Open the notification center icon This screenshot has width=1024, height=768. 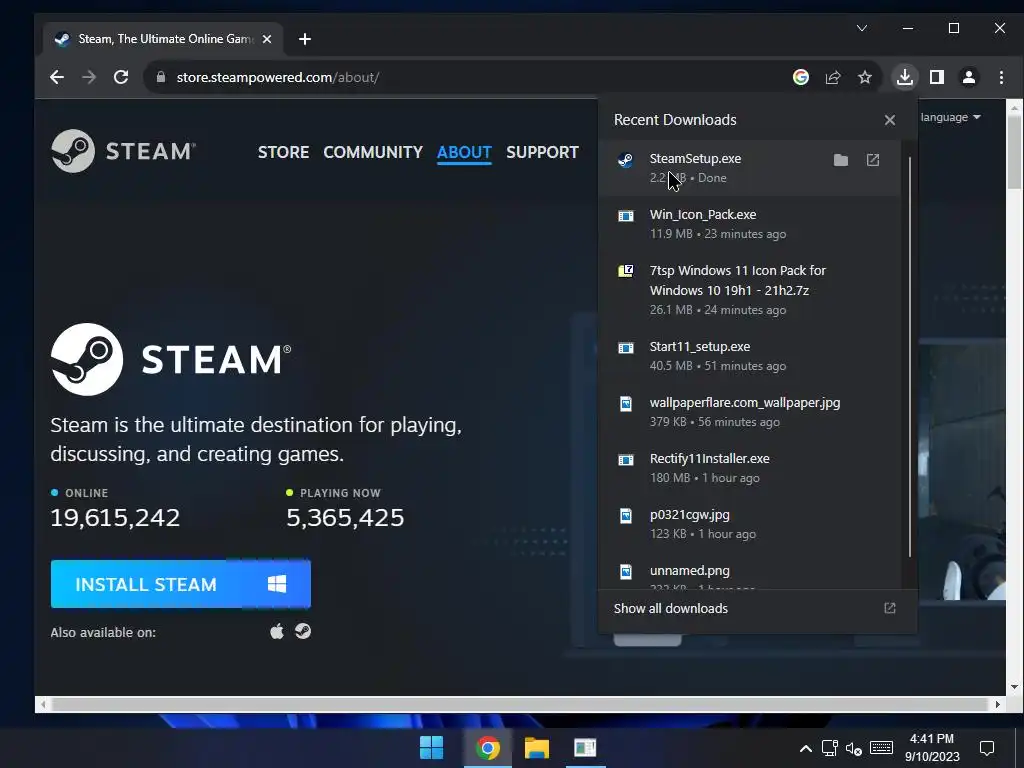coord(987,748)
